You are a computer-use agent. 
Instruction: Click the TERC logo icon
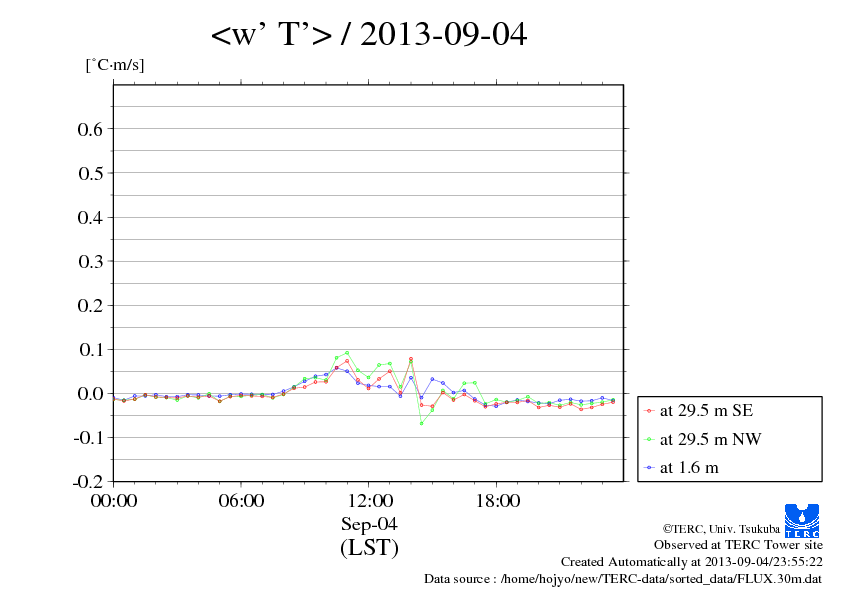(x=802, y=520)
